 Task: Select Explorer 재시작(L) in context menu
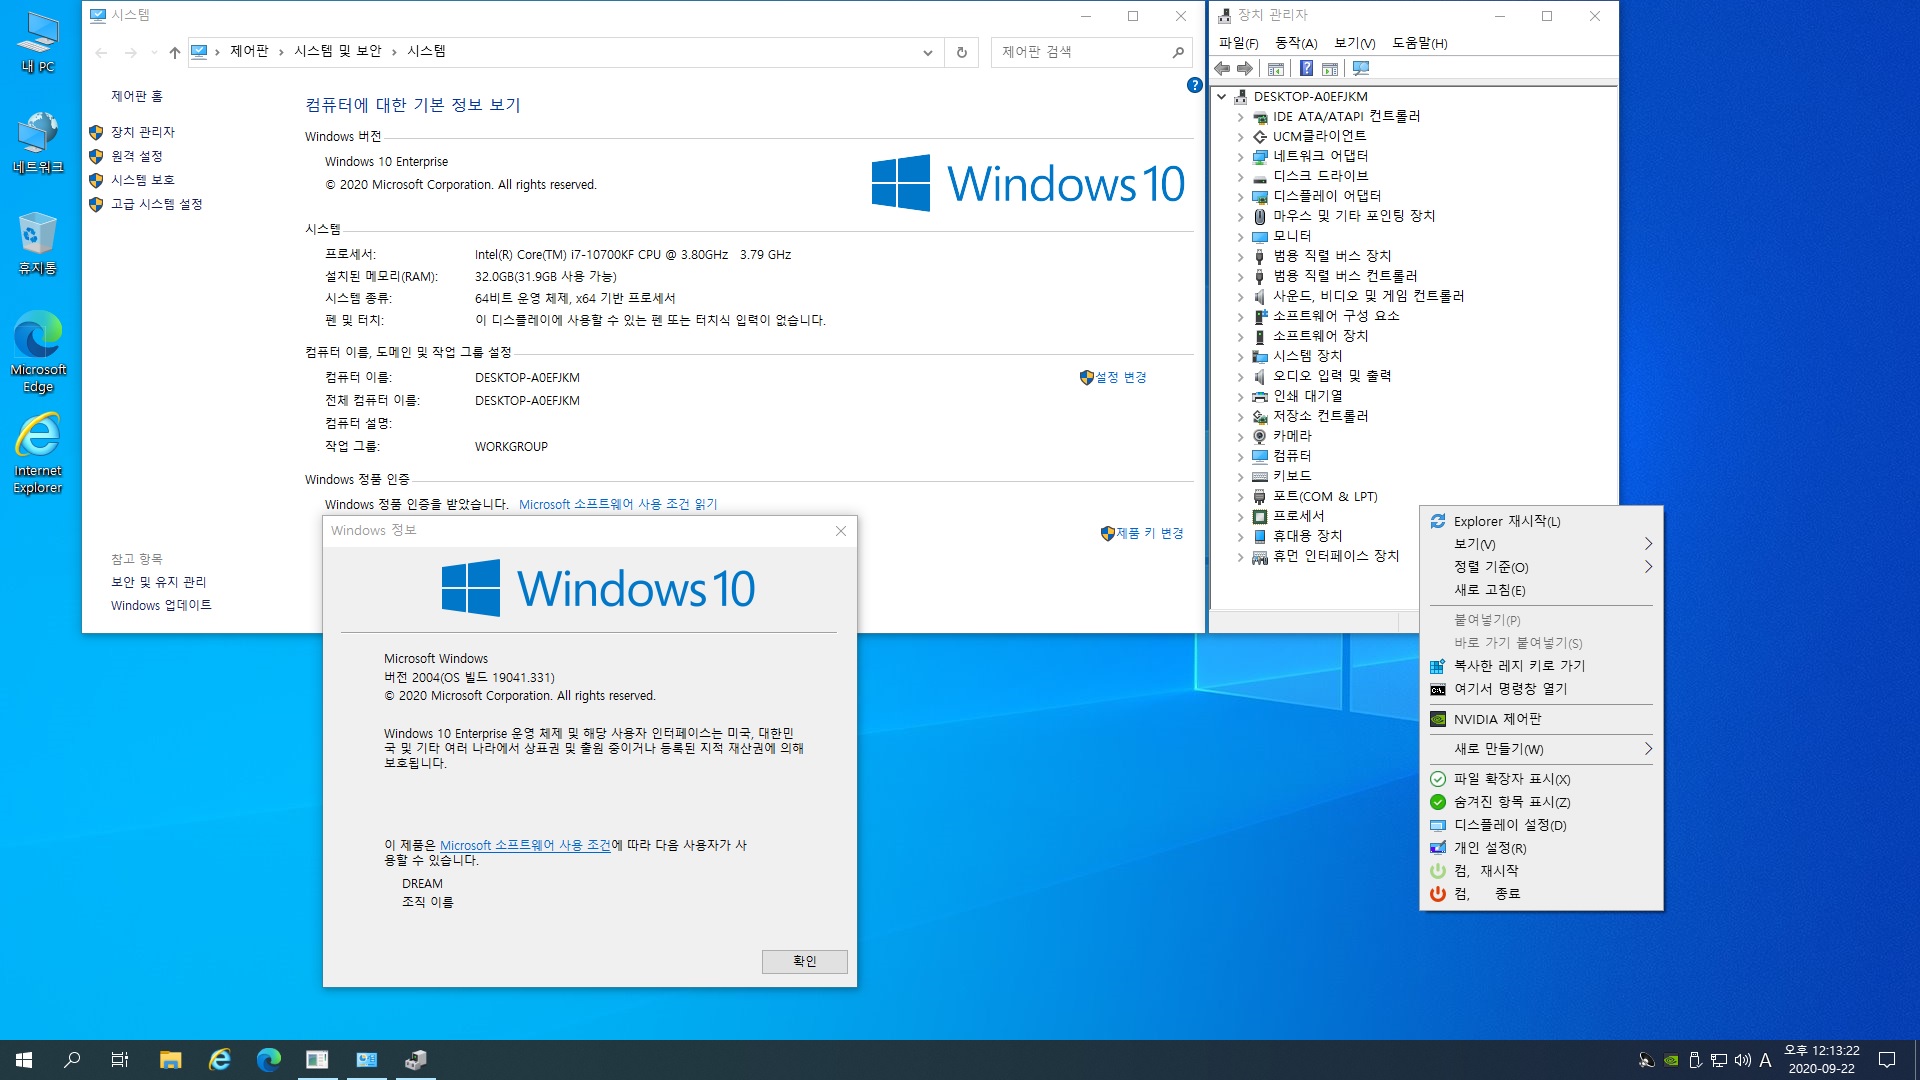[1541, 521]
